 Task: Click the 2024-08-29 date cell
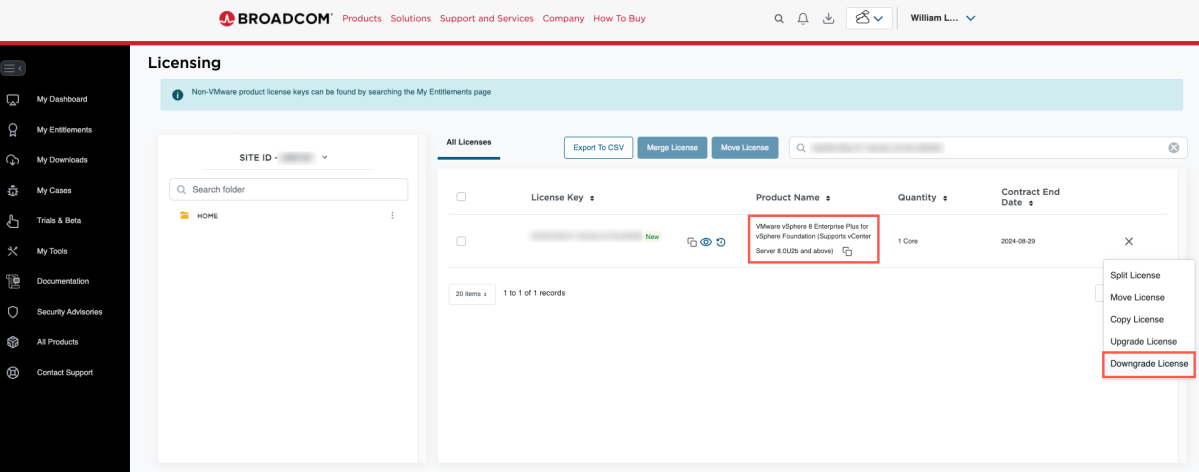pos(1019,241)
